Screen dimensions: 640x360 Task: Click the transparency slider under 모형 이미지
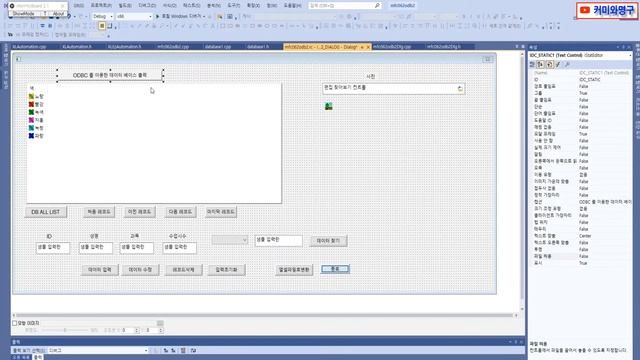[65, 330]
